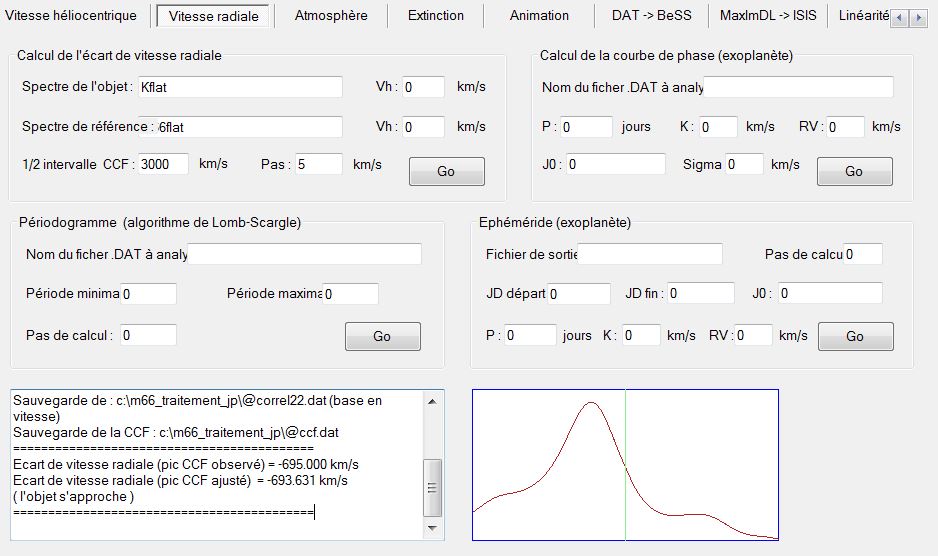Image resolution: width=938 pixels, height=556 pixels.
Task: Click the Période minimale input field
Action: pos(148,294)
